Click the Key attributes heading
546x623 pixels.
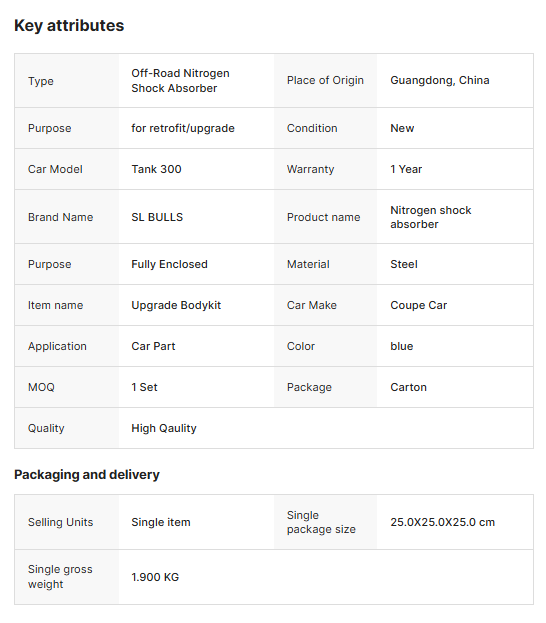(x=69, y=25)
